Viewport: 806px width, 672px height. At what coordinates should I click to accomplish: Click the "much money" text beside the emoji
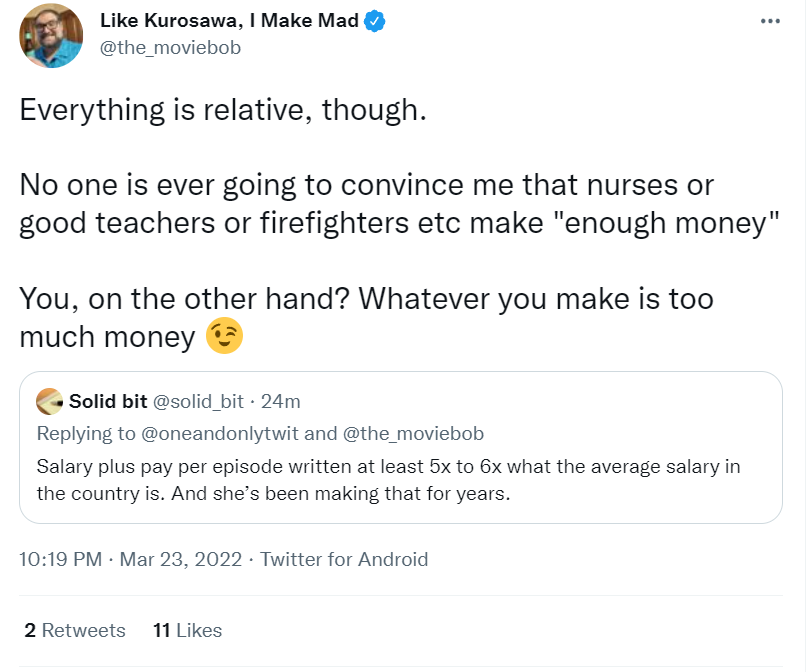pyautogui.click(x=107, y=338)
